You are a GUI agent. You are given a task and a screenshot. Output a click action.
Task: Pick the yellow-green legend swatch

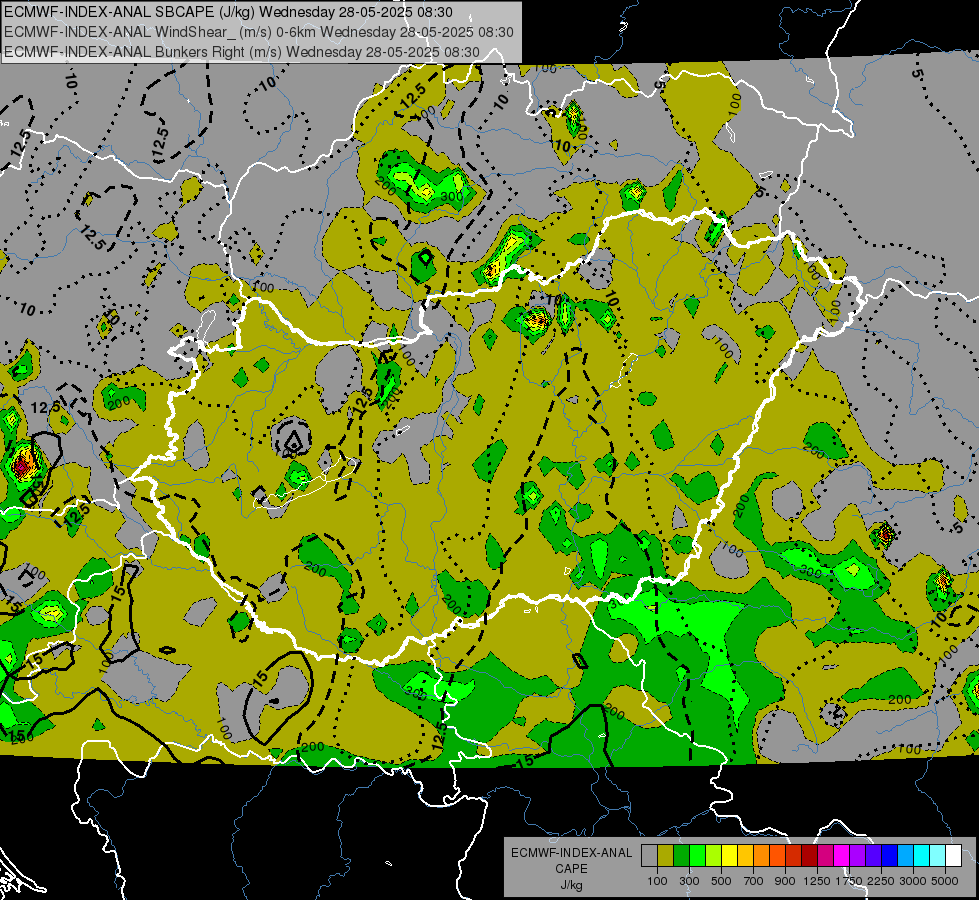[714, 855]
